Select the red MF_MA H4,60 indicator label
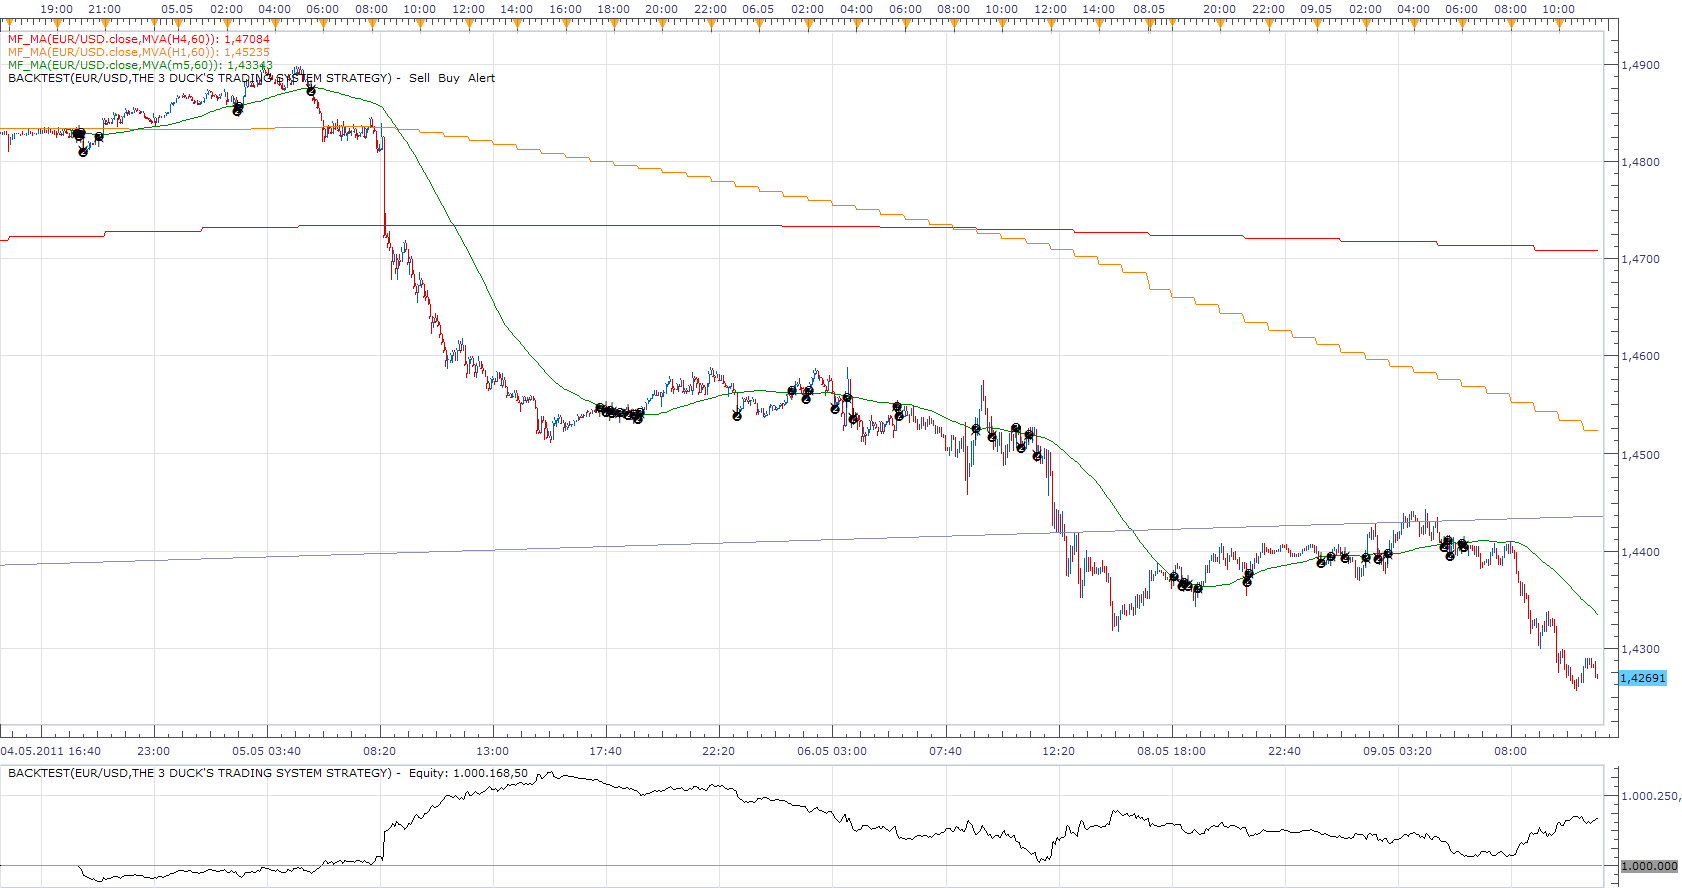This screenshot has height=888, width=1682. [139, 39]
